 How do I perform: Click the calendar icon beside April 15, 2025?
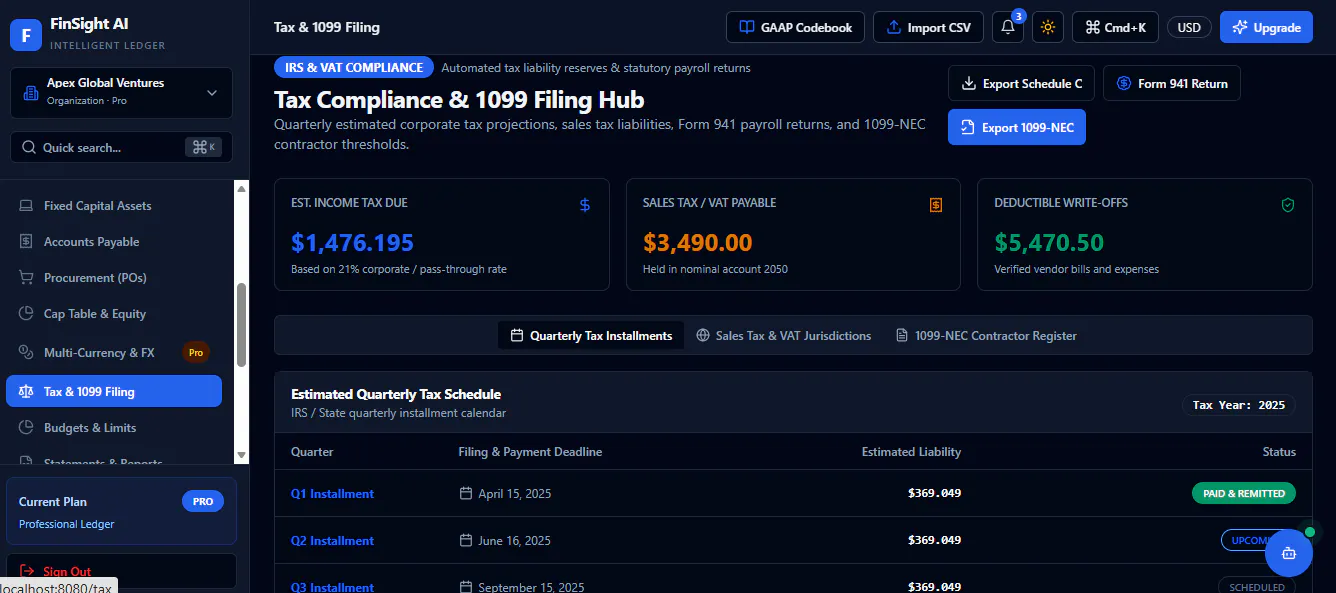pyautogui.click(x=466, y=494)
